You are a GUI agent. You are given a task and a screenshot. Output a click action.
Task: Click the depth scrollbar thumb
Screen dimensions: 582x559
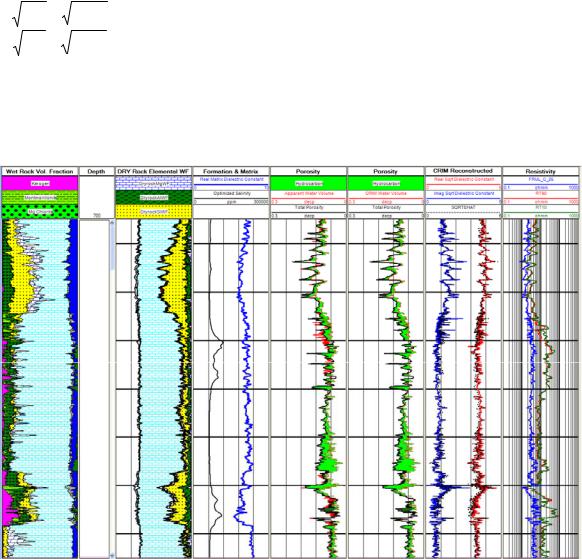point(112,247)
